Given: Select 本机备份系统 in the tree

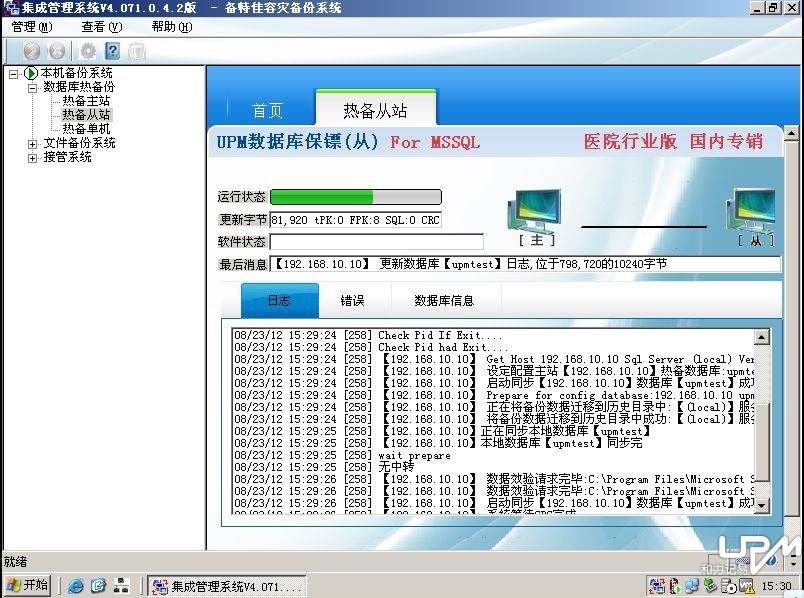Looking at the screenshot, I should [x=76, y=73].
